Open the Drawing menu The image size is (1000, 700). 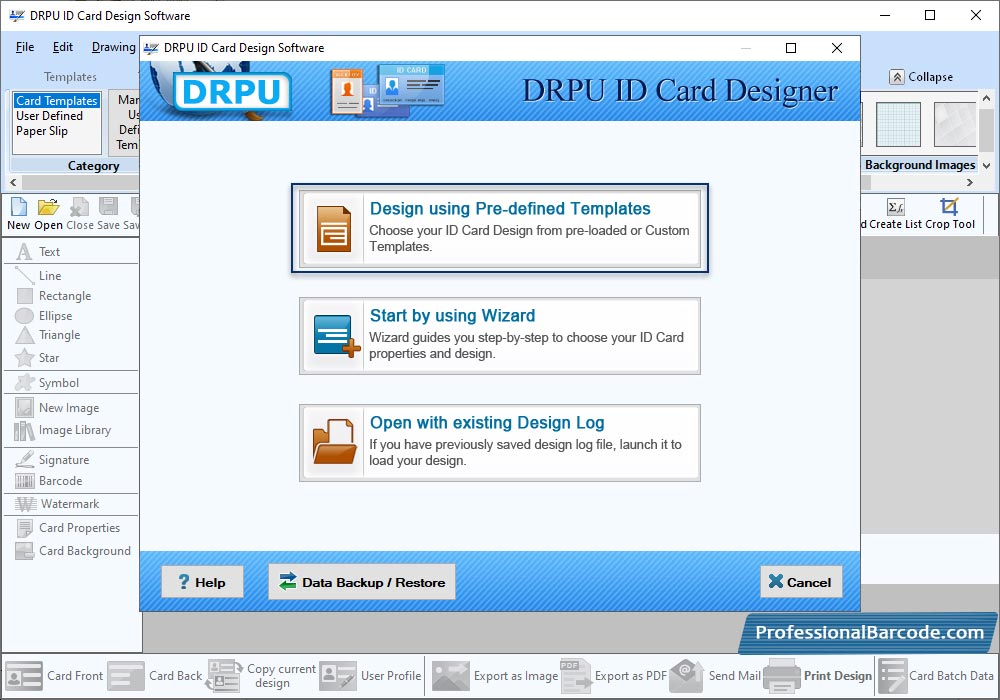(114, 47)
